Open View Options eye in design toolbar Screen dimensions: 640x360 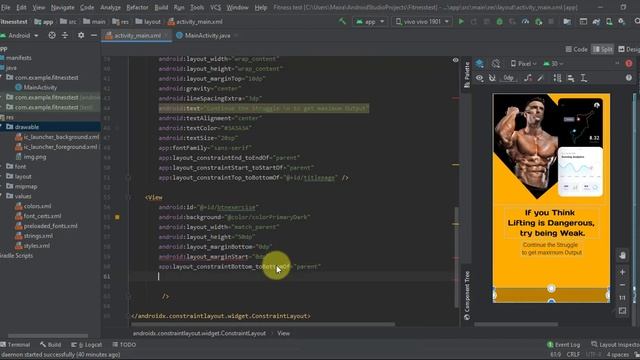[480, 78]
